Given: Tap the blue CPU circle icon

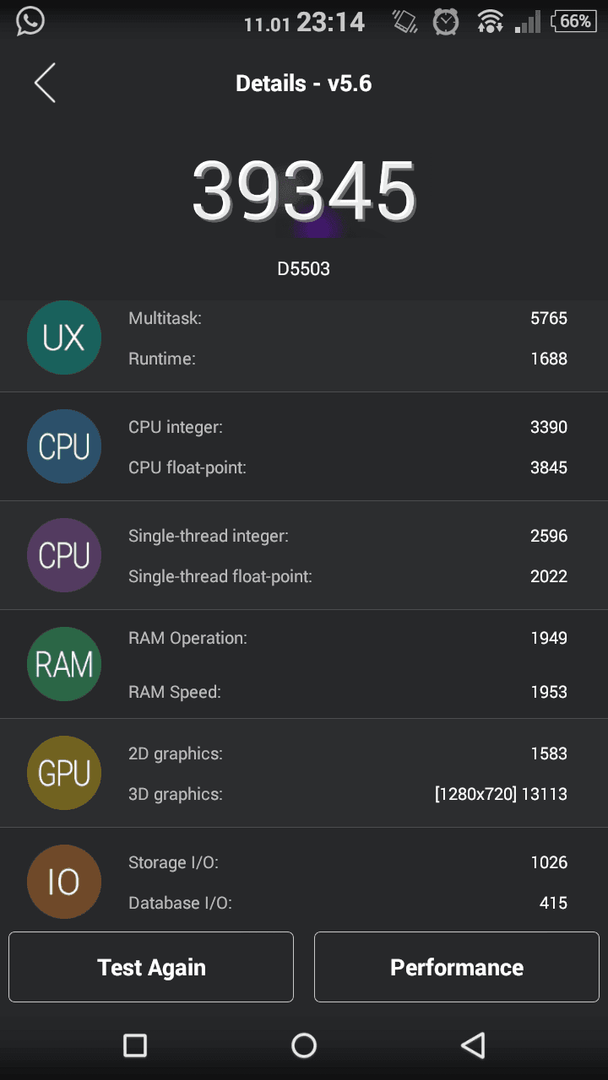Looking at the screenshot, I should [64, 446].
